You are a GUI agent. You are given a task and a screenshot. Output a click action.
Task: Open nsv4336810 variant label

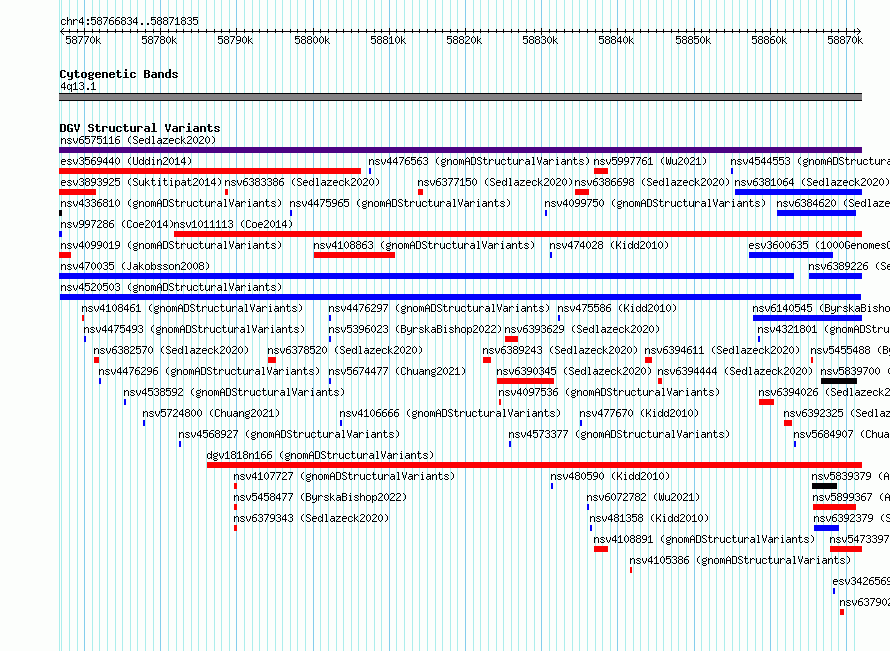click(171, 203)
